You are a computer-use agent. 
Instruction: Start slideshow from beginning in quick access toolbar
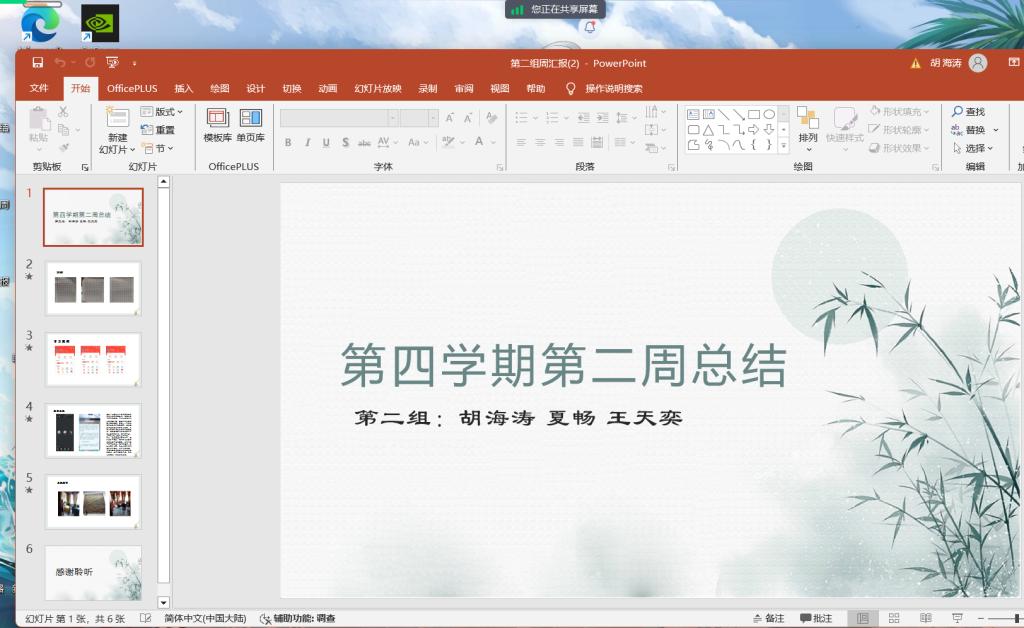[112, 63]
